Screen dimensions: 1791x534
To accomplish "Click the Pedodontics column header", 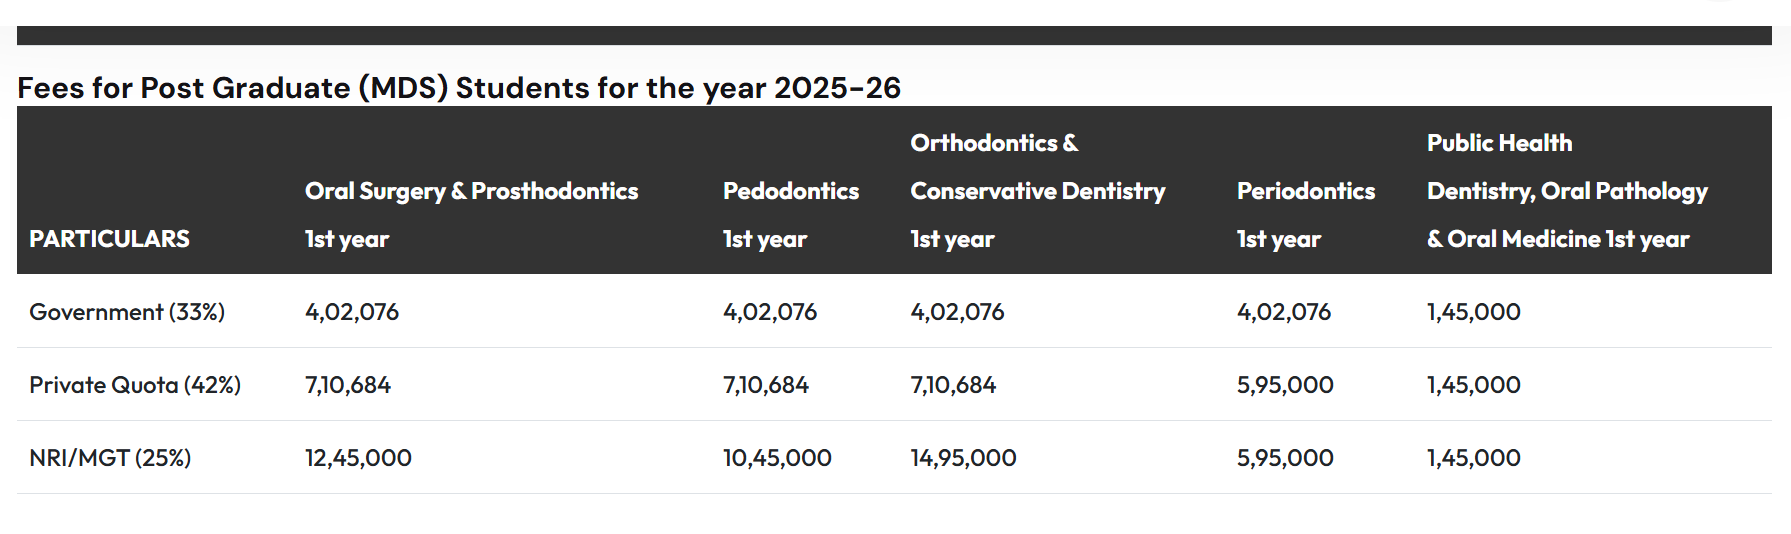I will (790, 191).
